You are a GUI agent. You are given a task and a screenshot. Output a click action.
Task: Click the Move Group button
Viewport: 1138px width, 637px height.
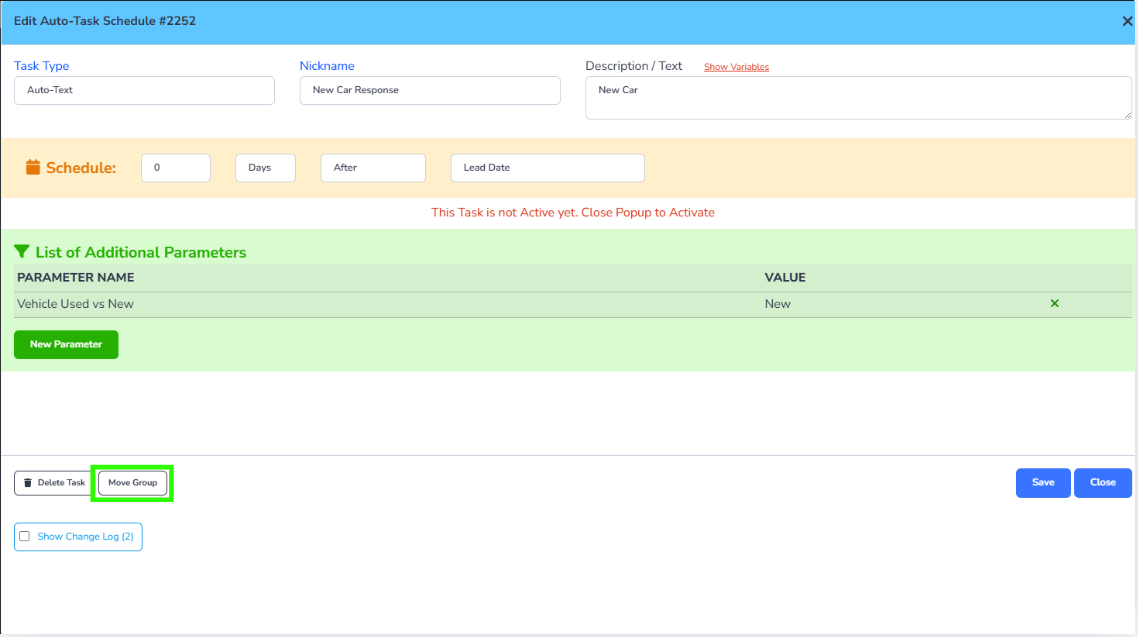click(x=133, y=482)
